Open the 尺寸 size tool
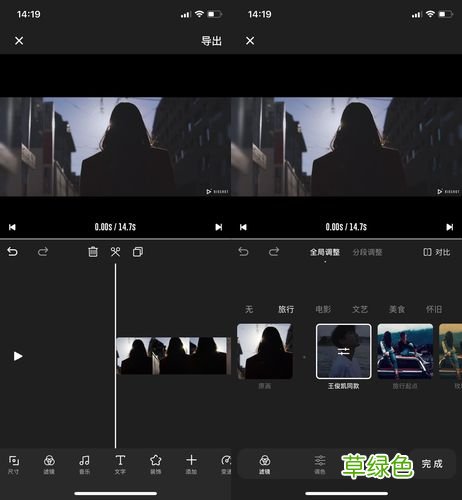Screen dimensions: 462x500 pyautogui.click(x=13, y=464)
